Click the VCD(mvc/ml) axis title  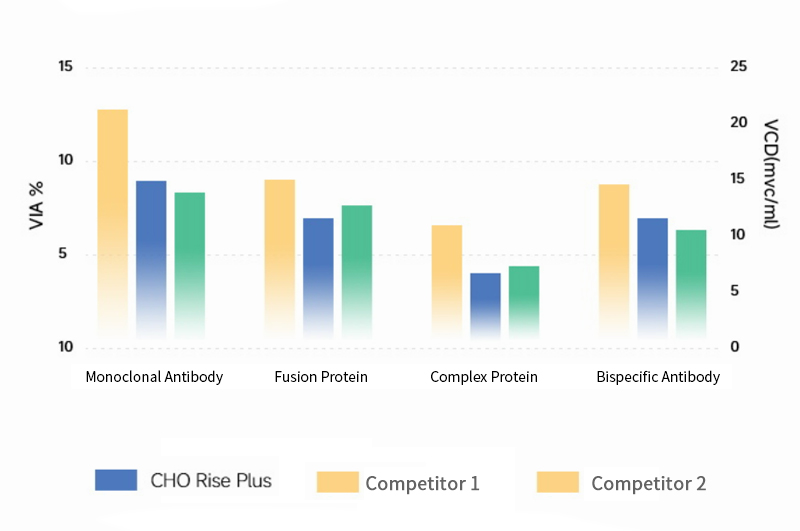pyautogui.click(x=770, y=174)
